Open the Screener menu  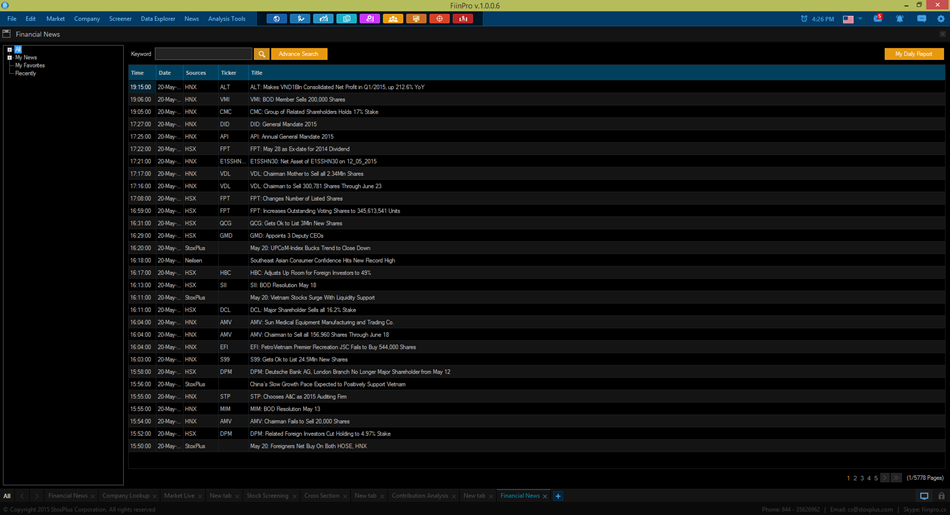(x=120, y=19)
